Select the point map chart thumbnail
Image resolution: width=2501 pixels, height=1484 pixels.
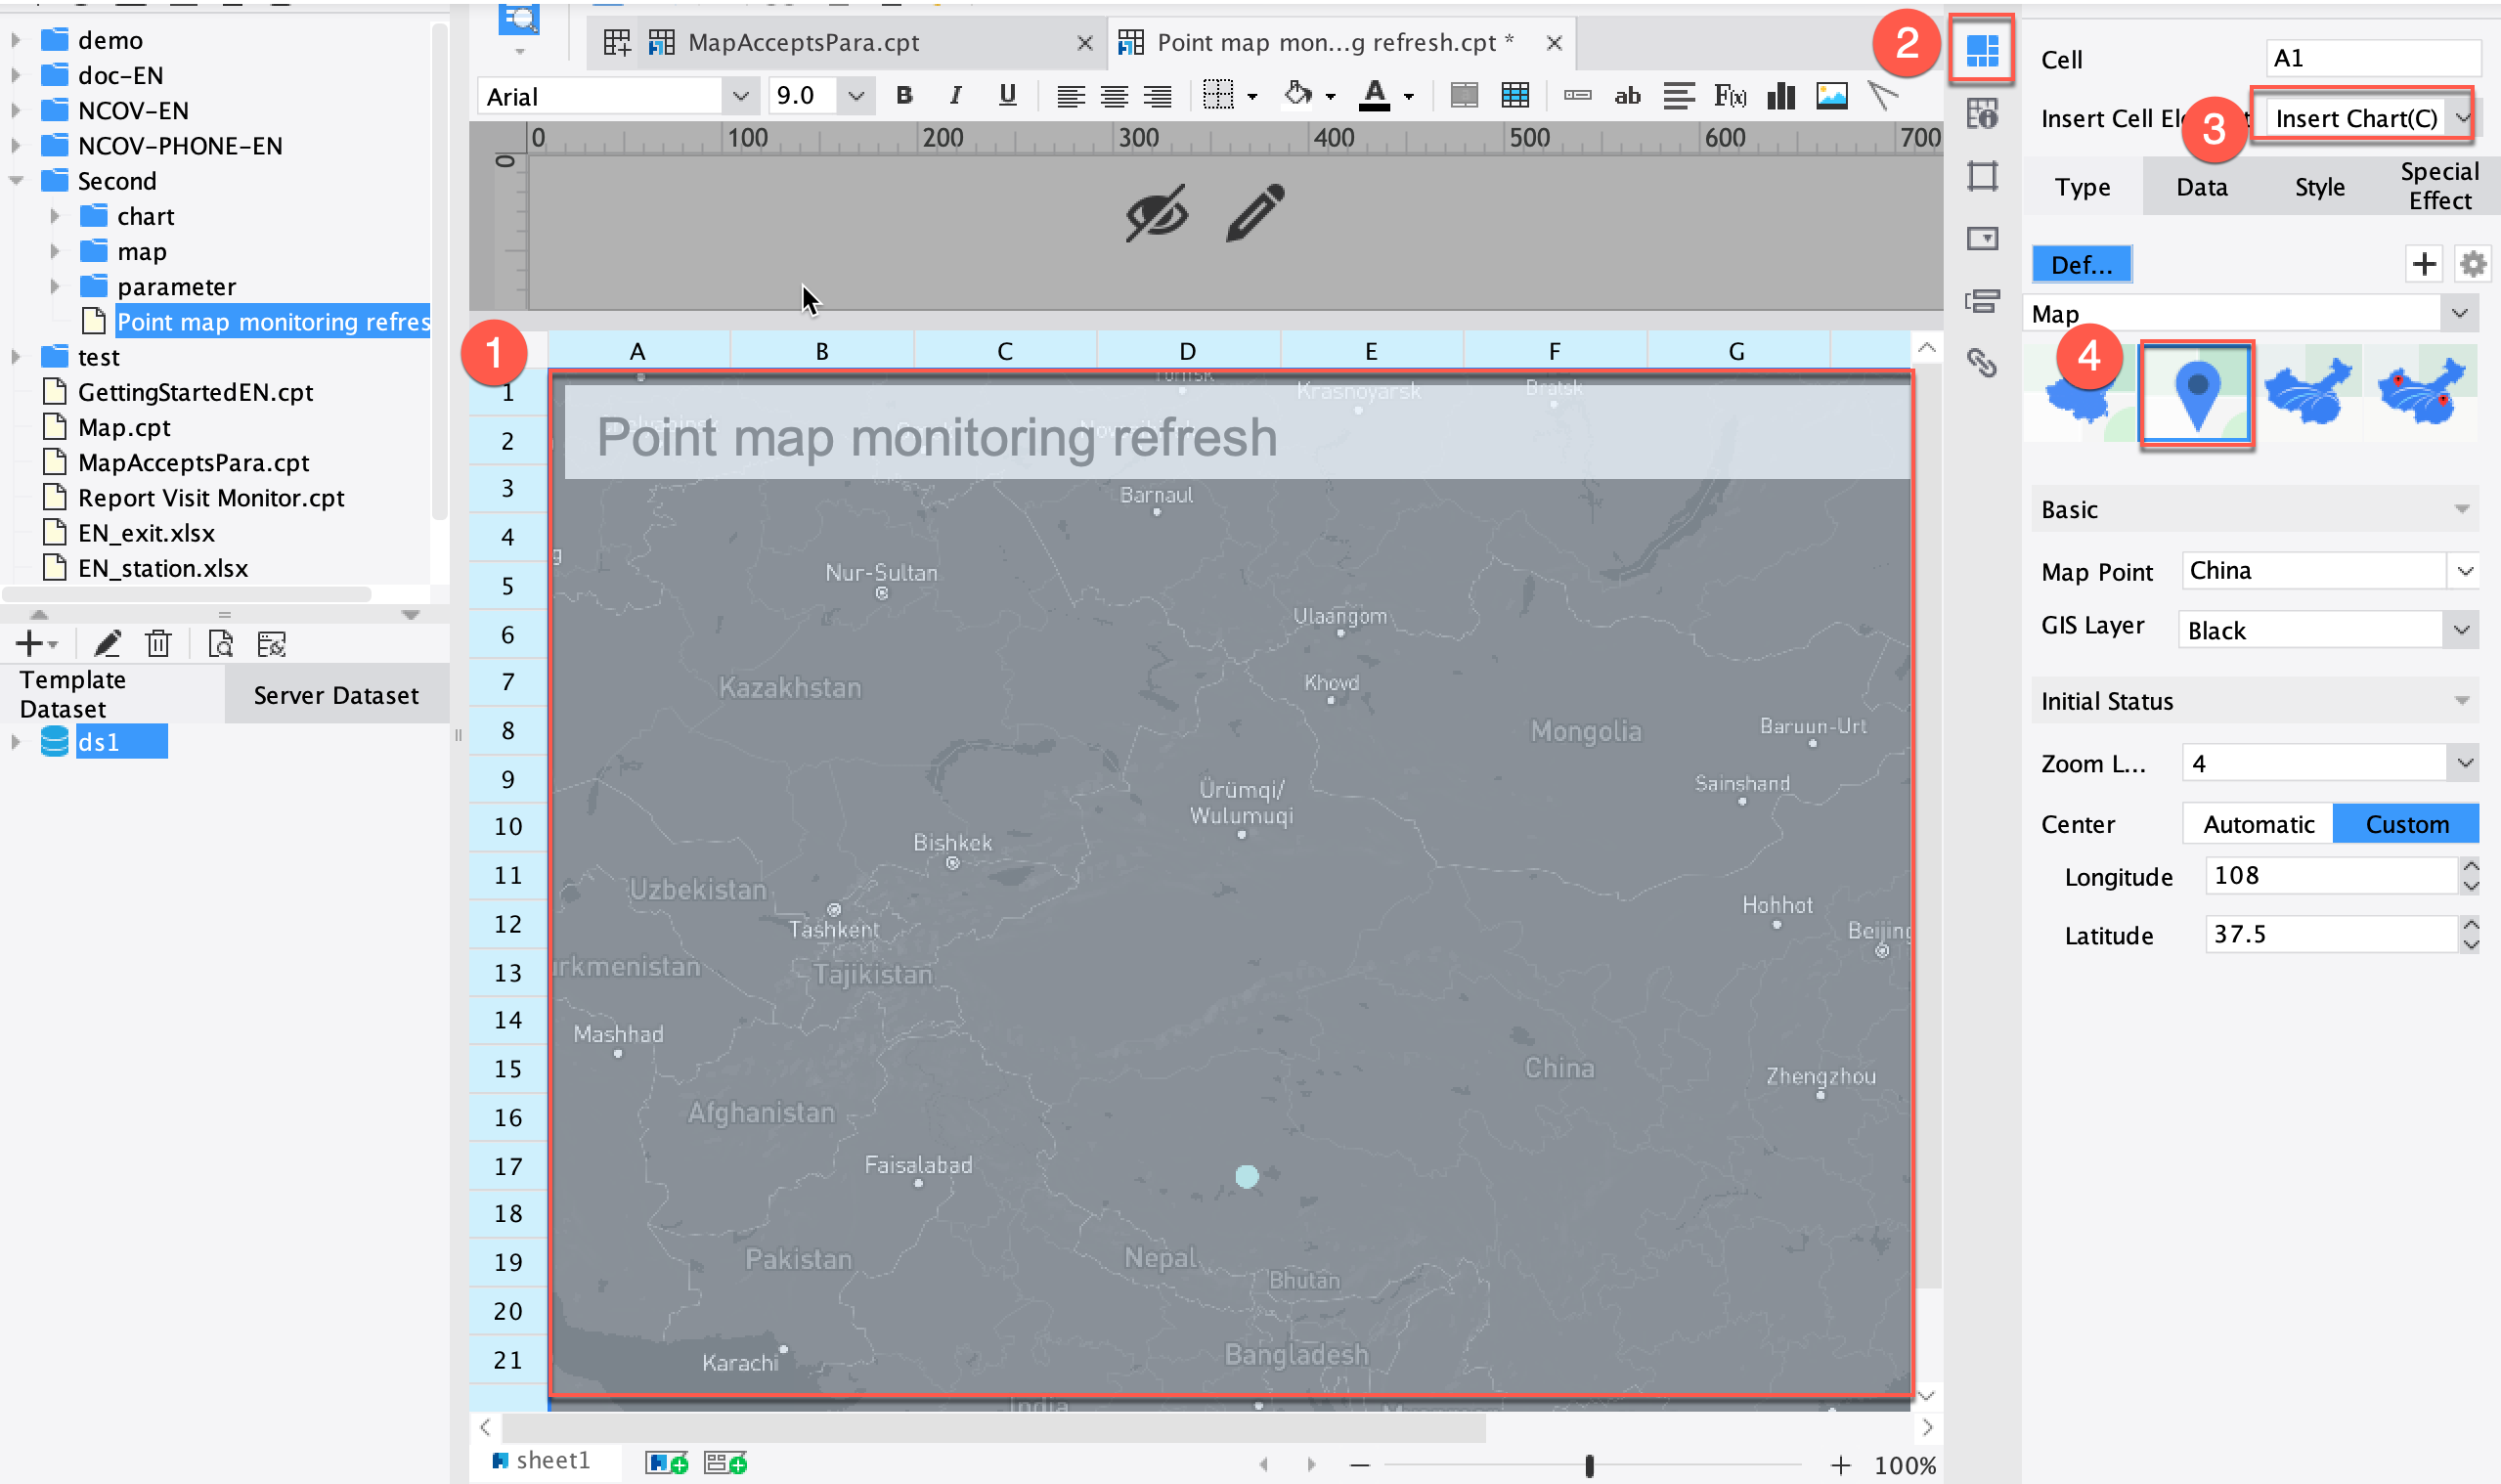click(2196, 394)
